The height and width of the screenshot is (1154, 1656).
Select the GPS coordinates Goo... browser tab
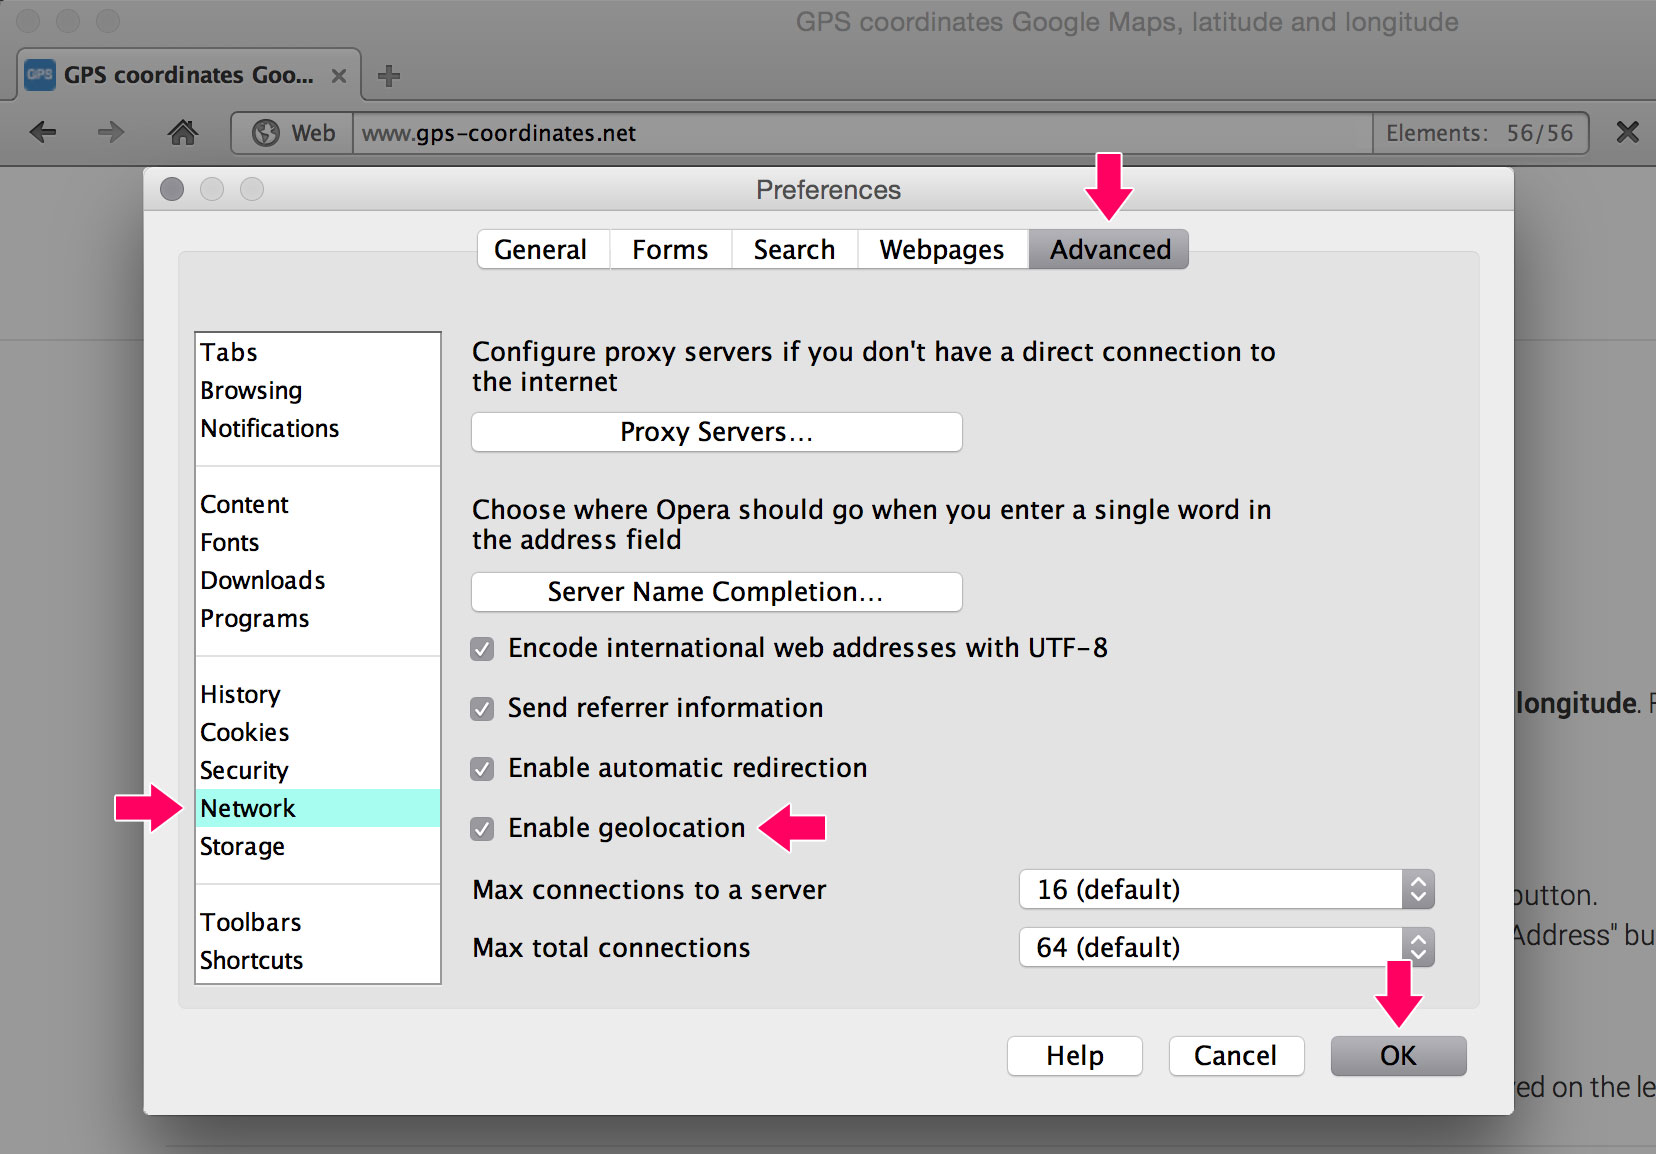point(189,75)
